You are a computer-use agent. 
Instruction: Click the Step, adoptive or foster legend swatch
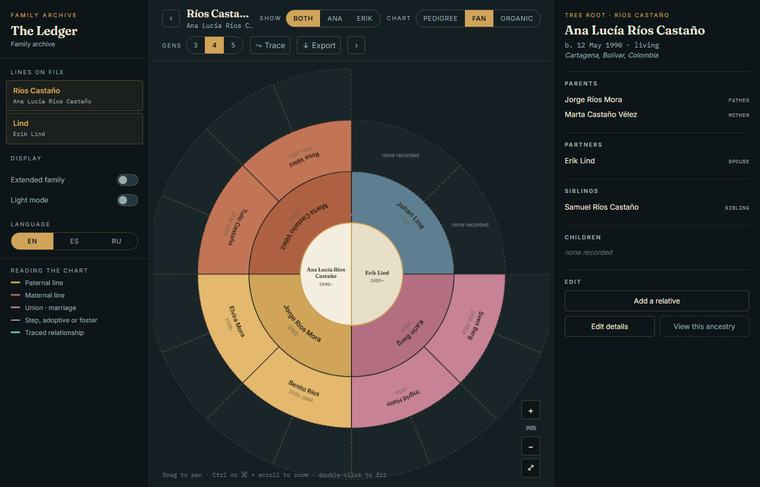tap(16, 320)
